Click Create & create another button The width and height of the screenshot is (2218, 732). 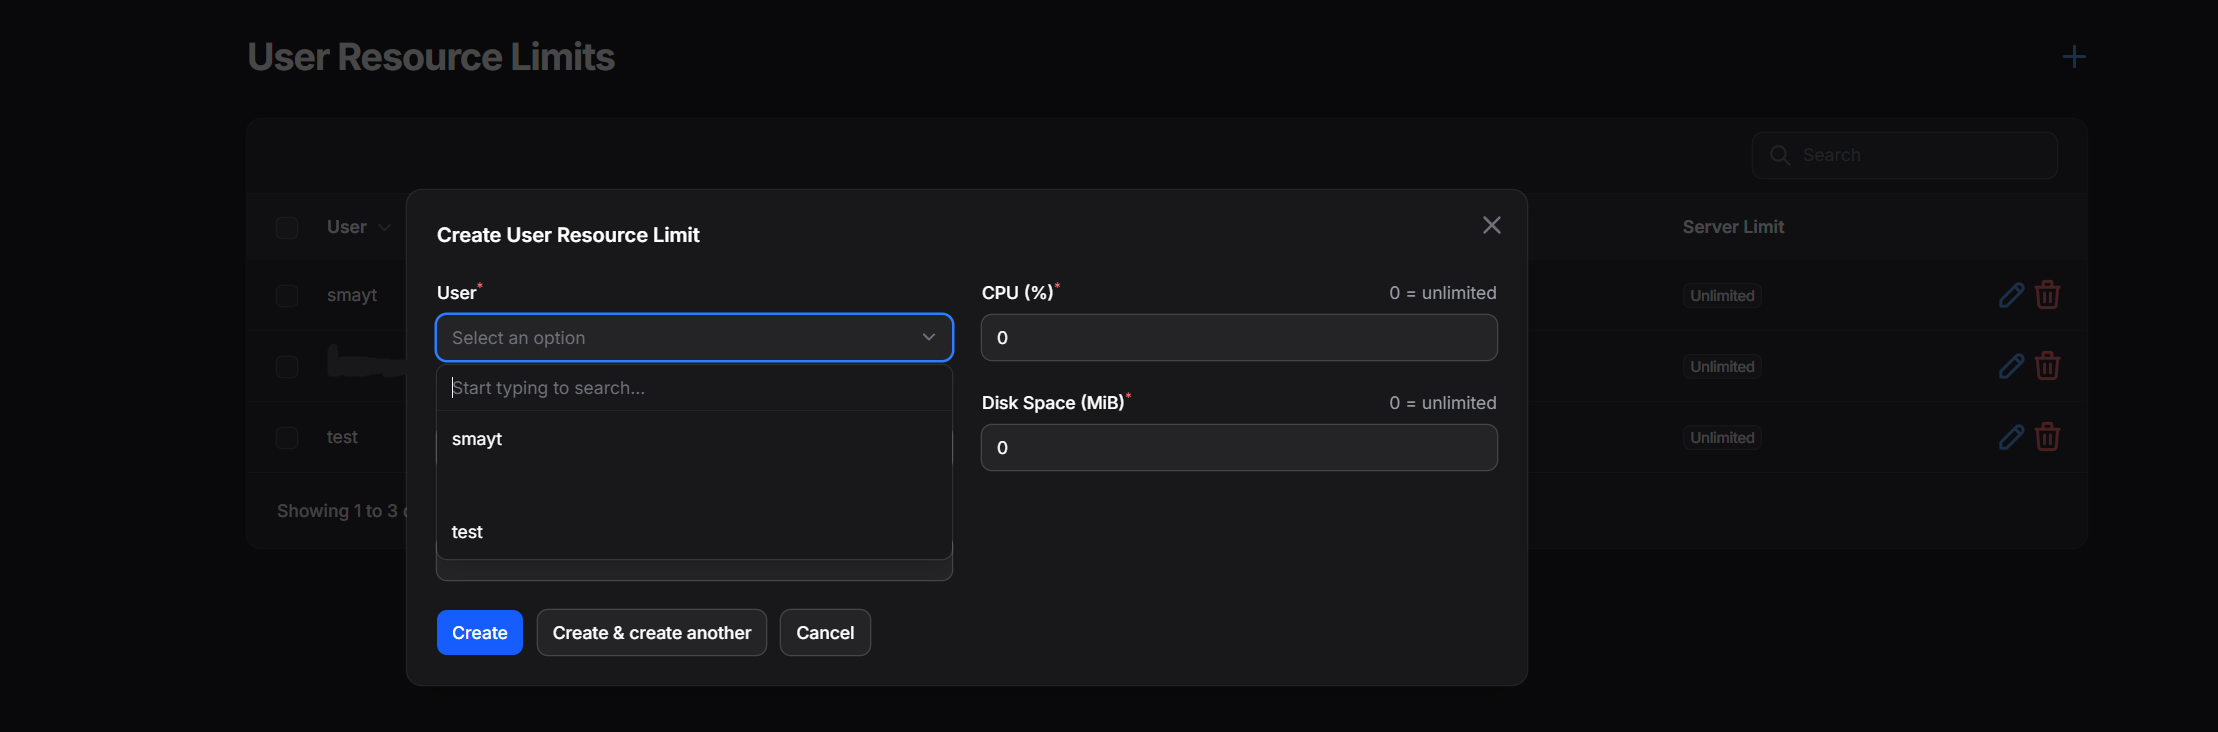click(652, 633)
